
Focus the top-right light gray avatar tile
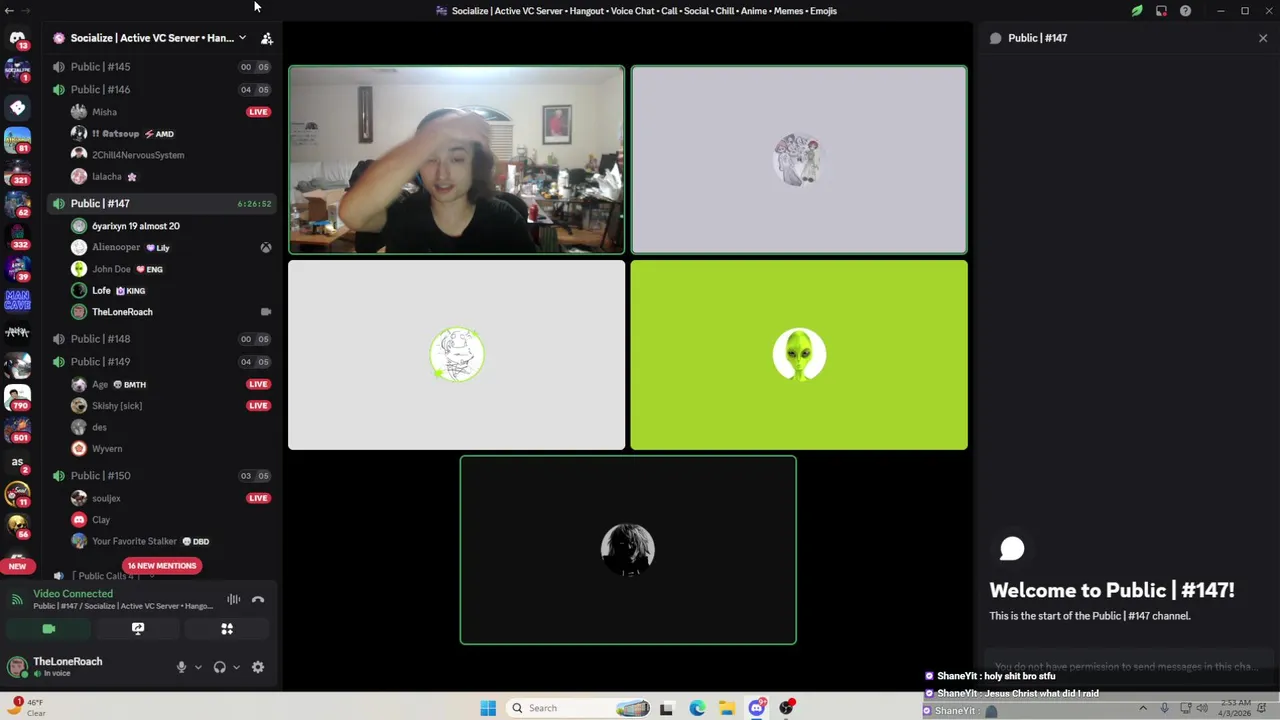(x=799, y=160)
